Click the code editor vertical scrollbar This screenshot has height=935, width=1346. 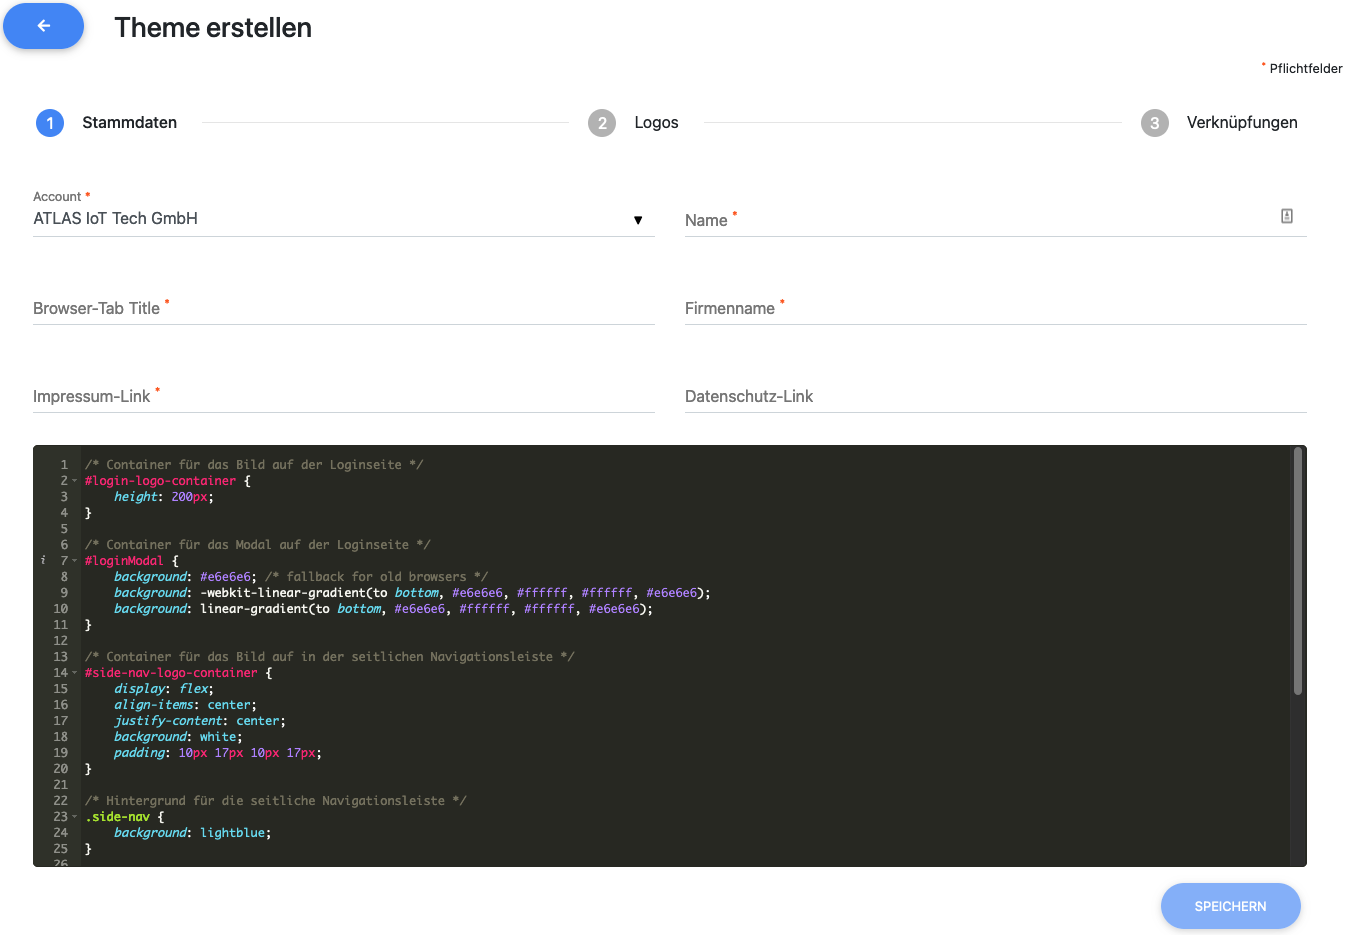pyautogui.click(x=1297, y=570)
